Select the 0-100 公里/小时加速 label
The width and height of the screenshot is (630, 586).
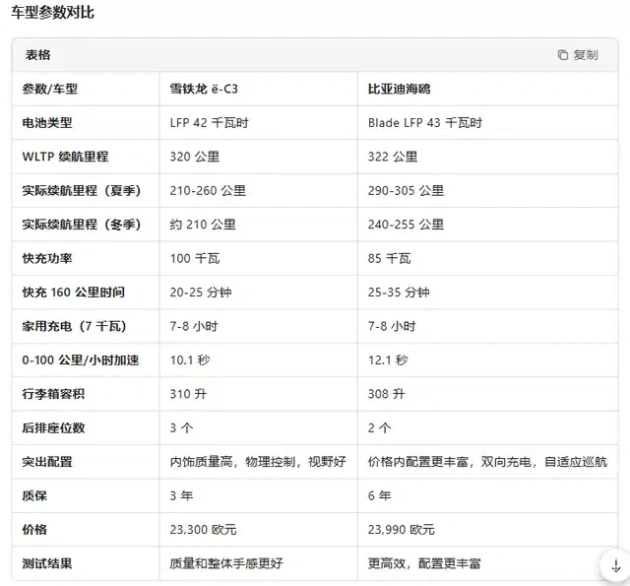point(80,360)
